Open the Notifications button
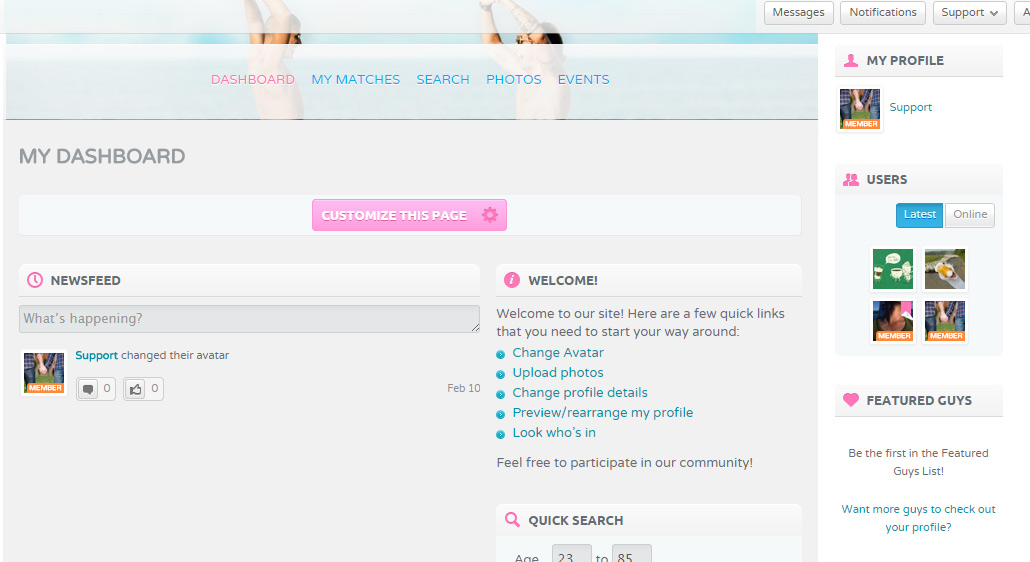The width and height of the screenshot is (1030, 562). pos(882,13)
